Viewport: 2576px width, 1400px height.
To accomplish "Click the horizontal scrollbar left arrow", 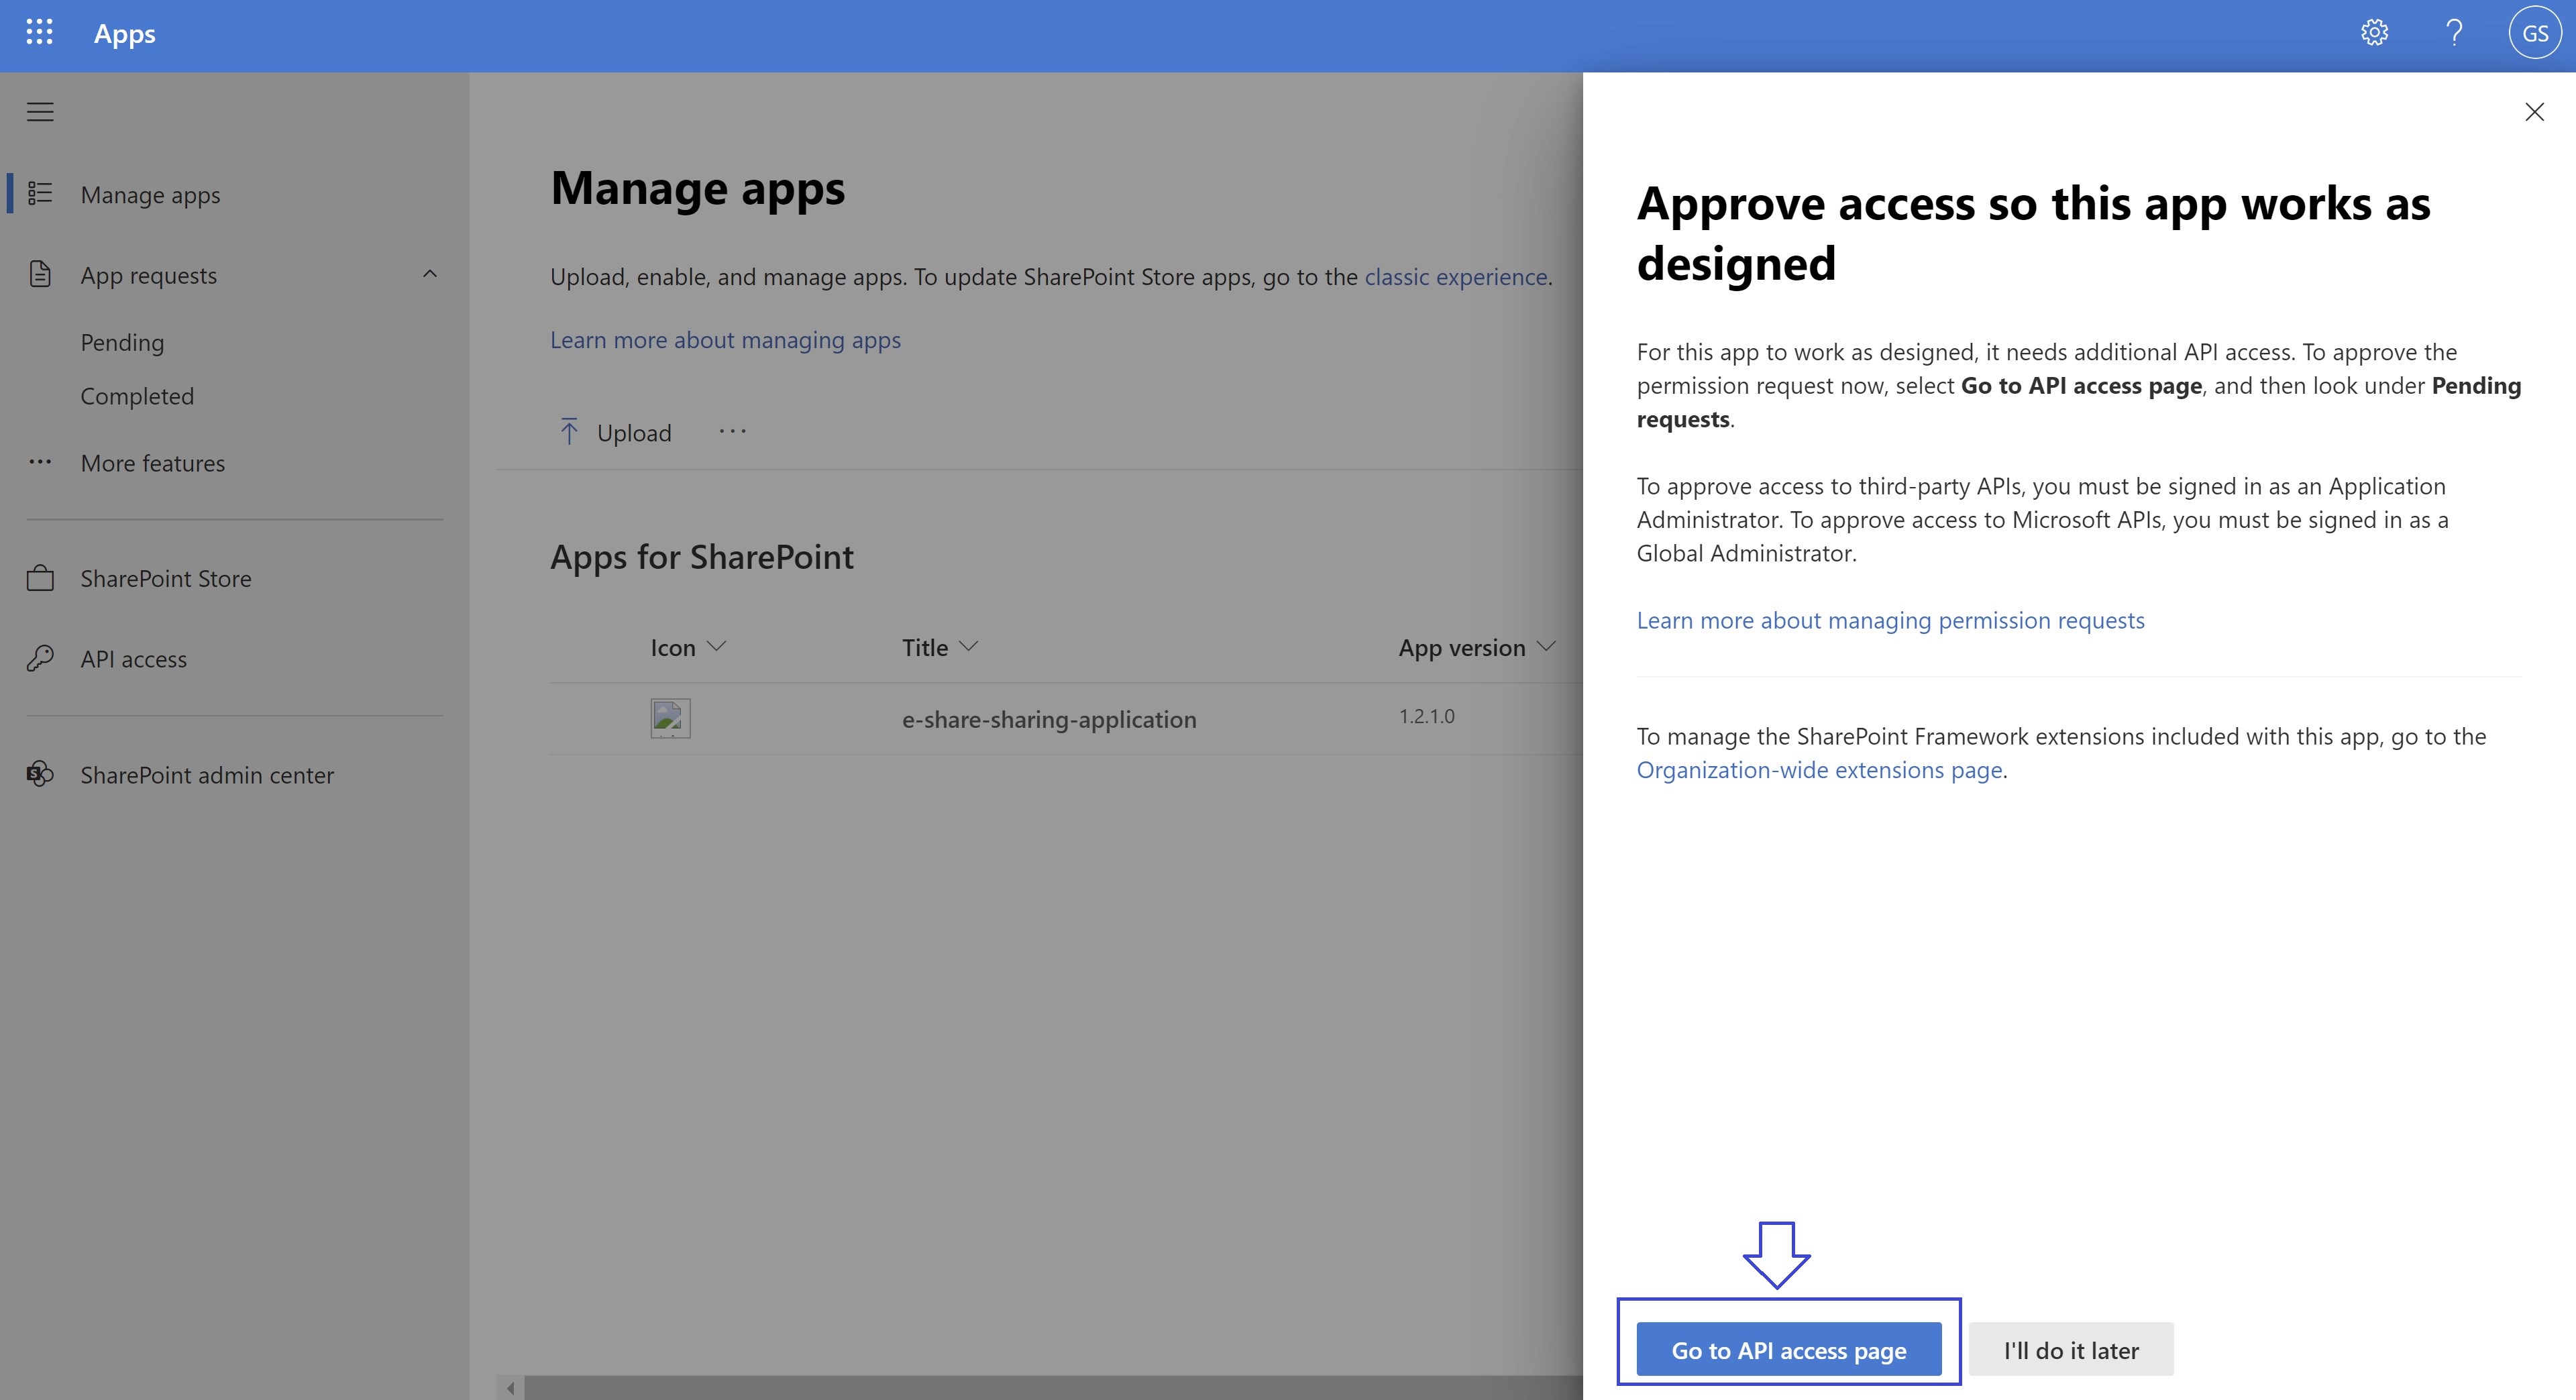I will [510, 1388].
